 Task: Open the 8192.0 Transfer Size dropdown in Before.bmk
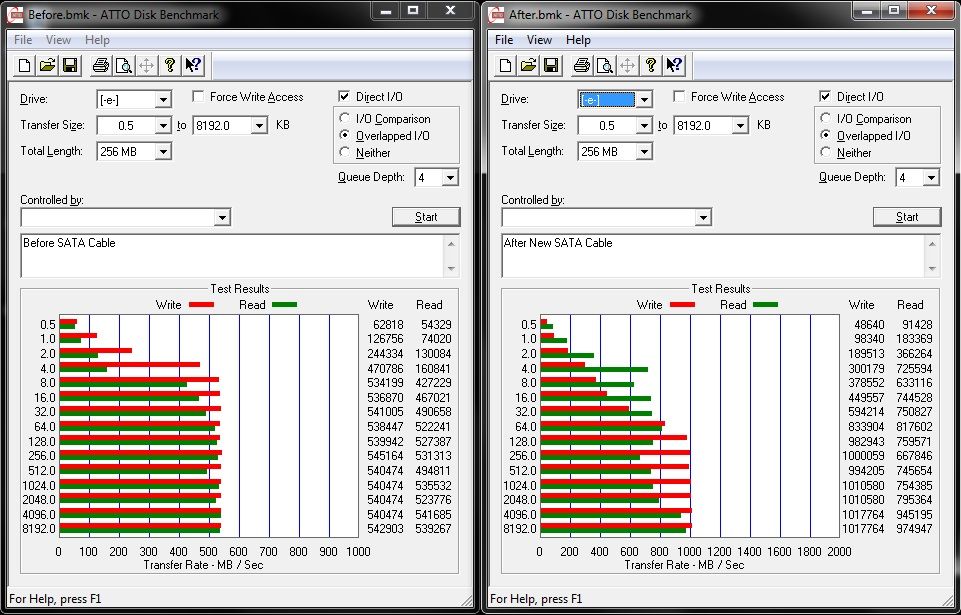(259, 126)
